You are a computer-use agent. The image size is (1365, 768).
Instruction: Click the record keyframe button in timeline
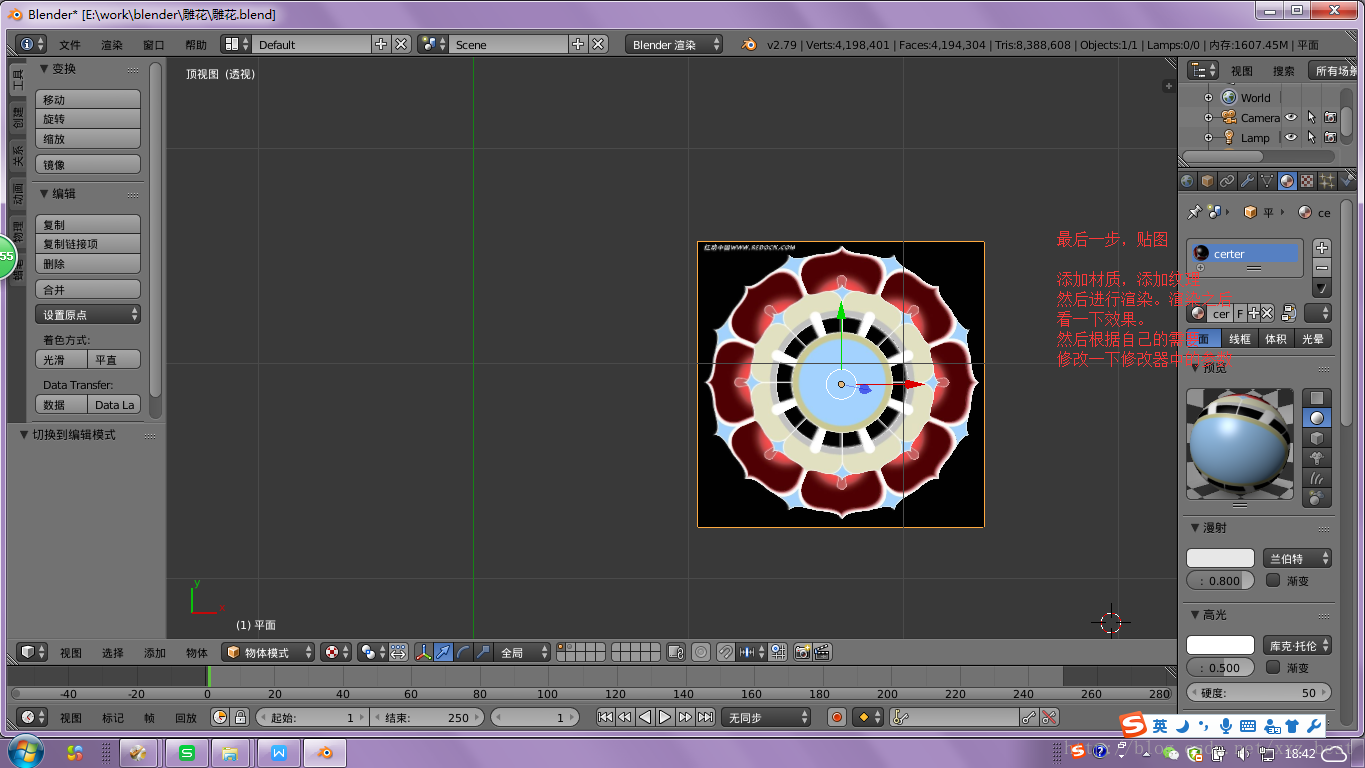click(x=837, y=717)
